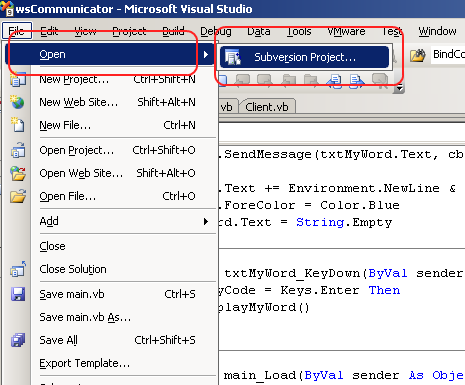Click 'main_Load' text in code editor
The width and height of the screenshot is (465, 385).
coord(260,376)
